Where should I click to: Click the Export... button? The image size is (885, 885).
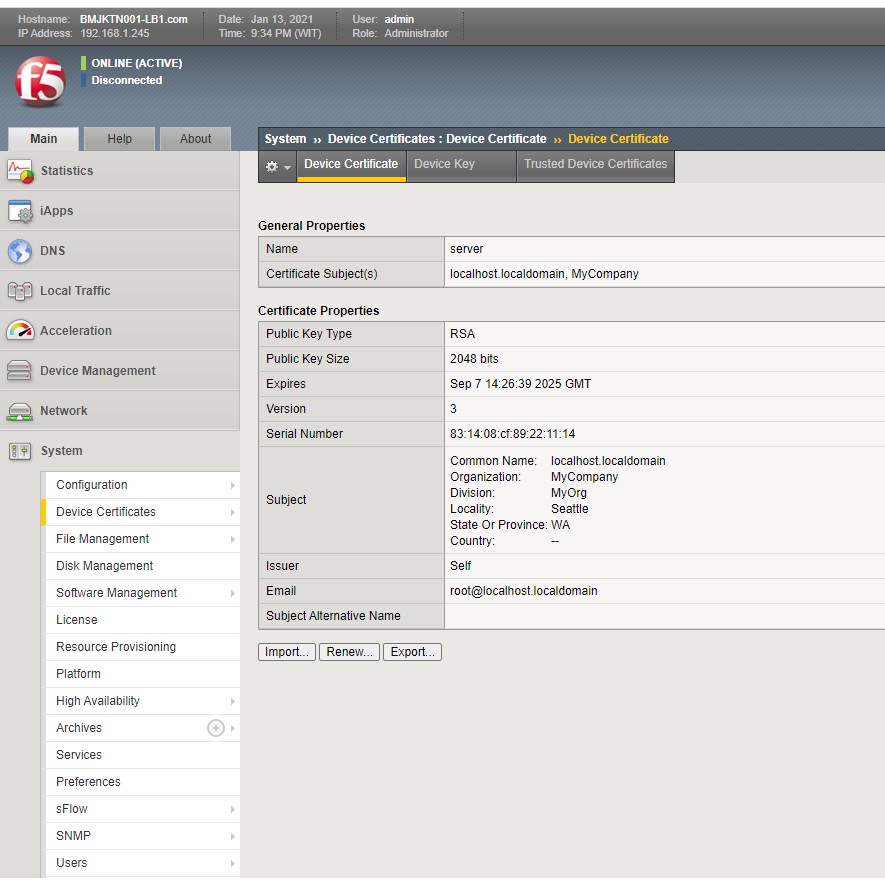[412, 652]
